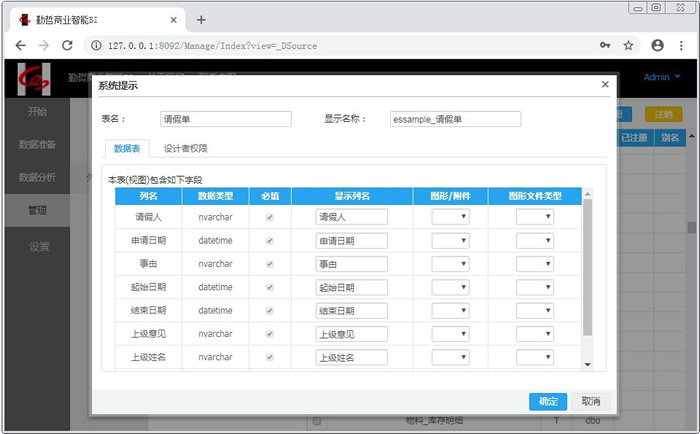Toggle the 必填 checkbox for 事由
This screenshot has height=434, width=700.
268,264
